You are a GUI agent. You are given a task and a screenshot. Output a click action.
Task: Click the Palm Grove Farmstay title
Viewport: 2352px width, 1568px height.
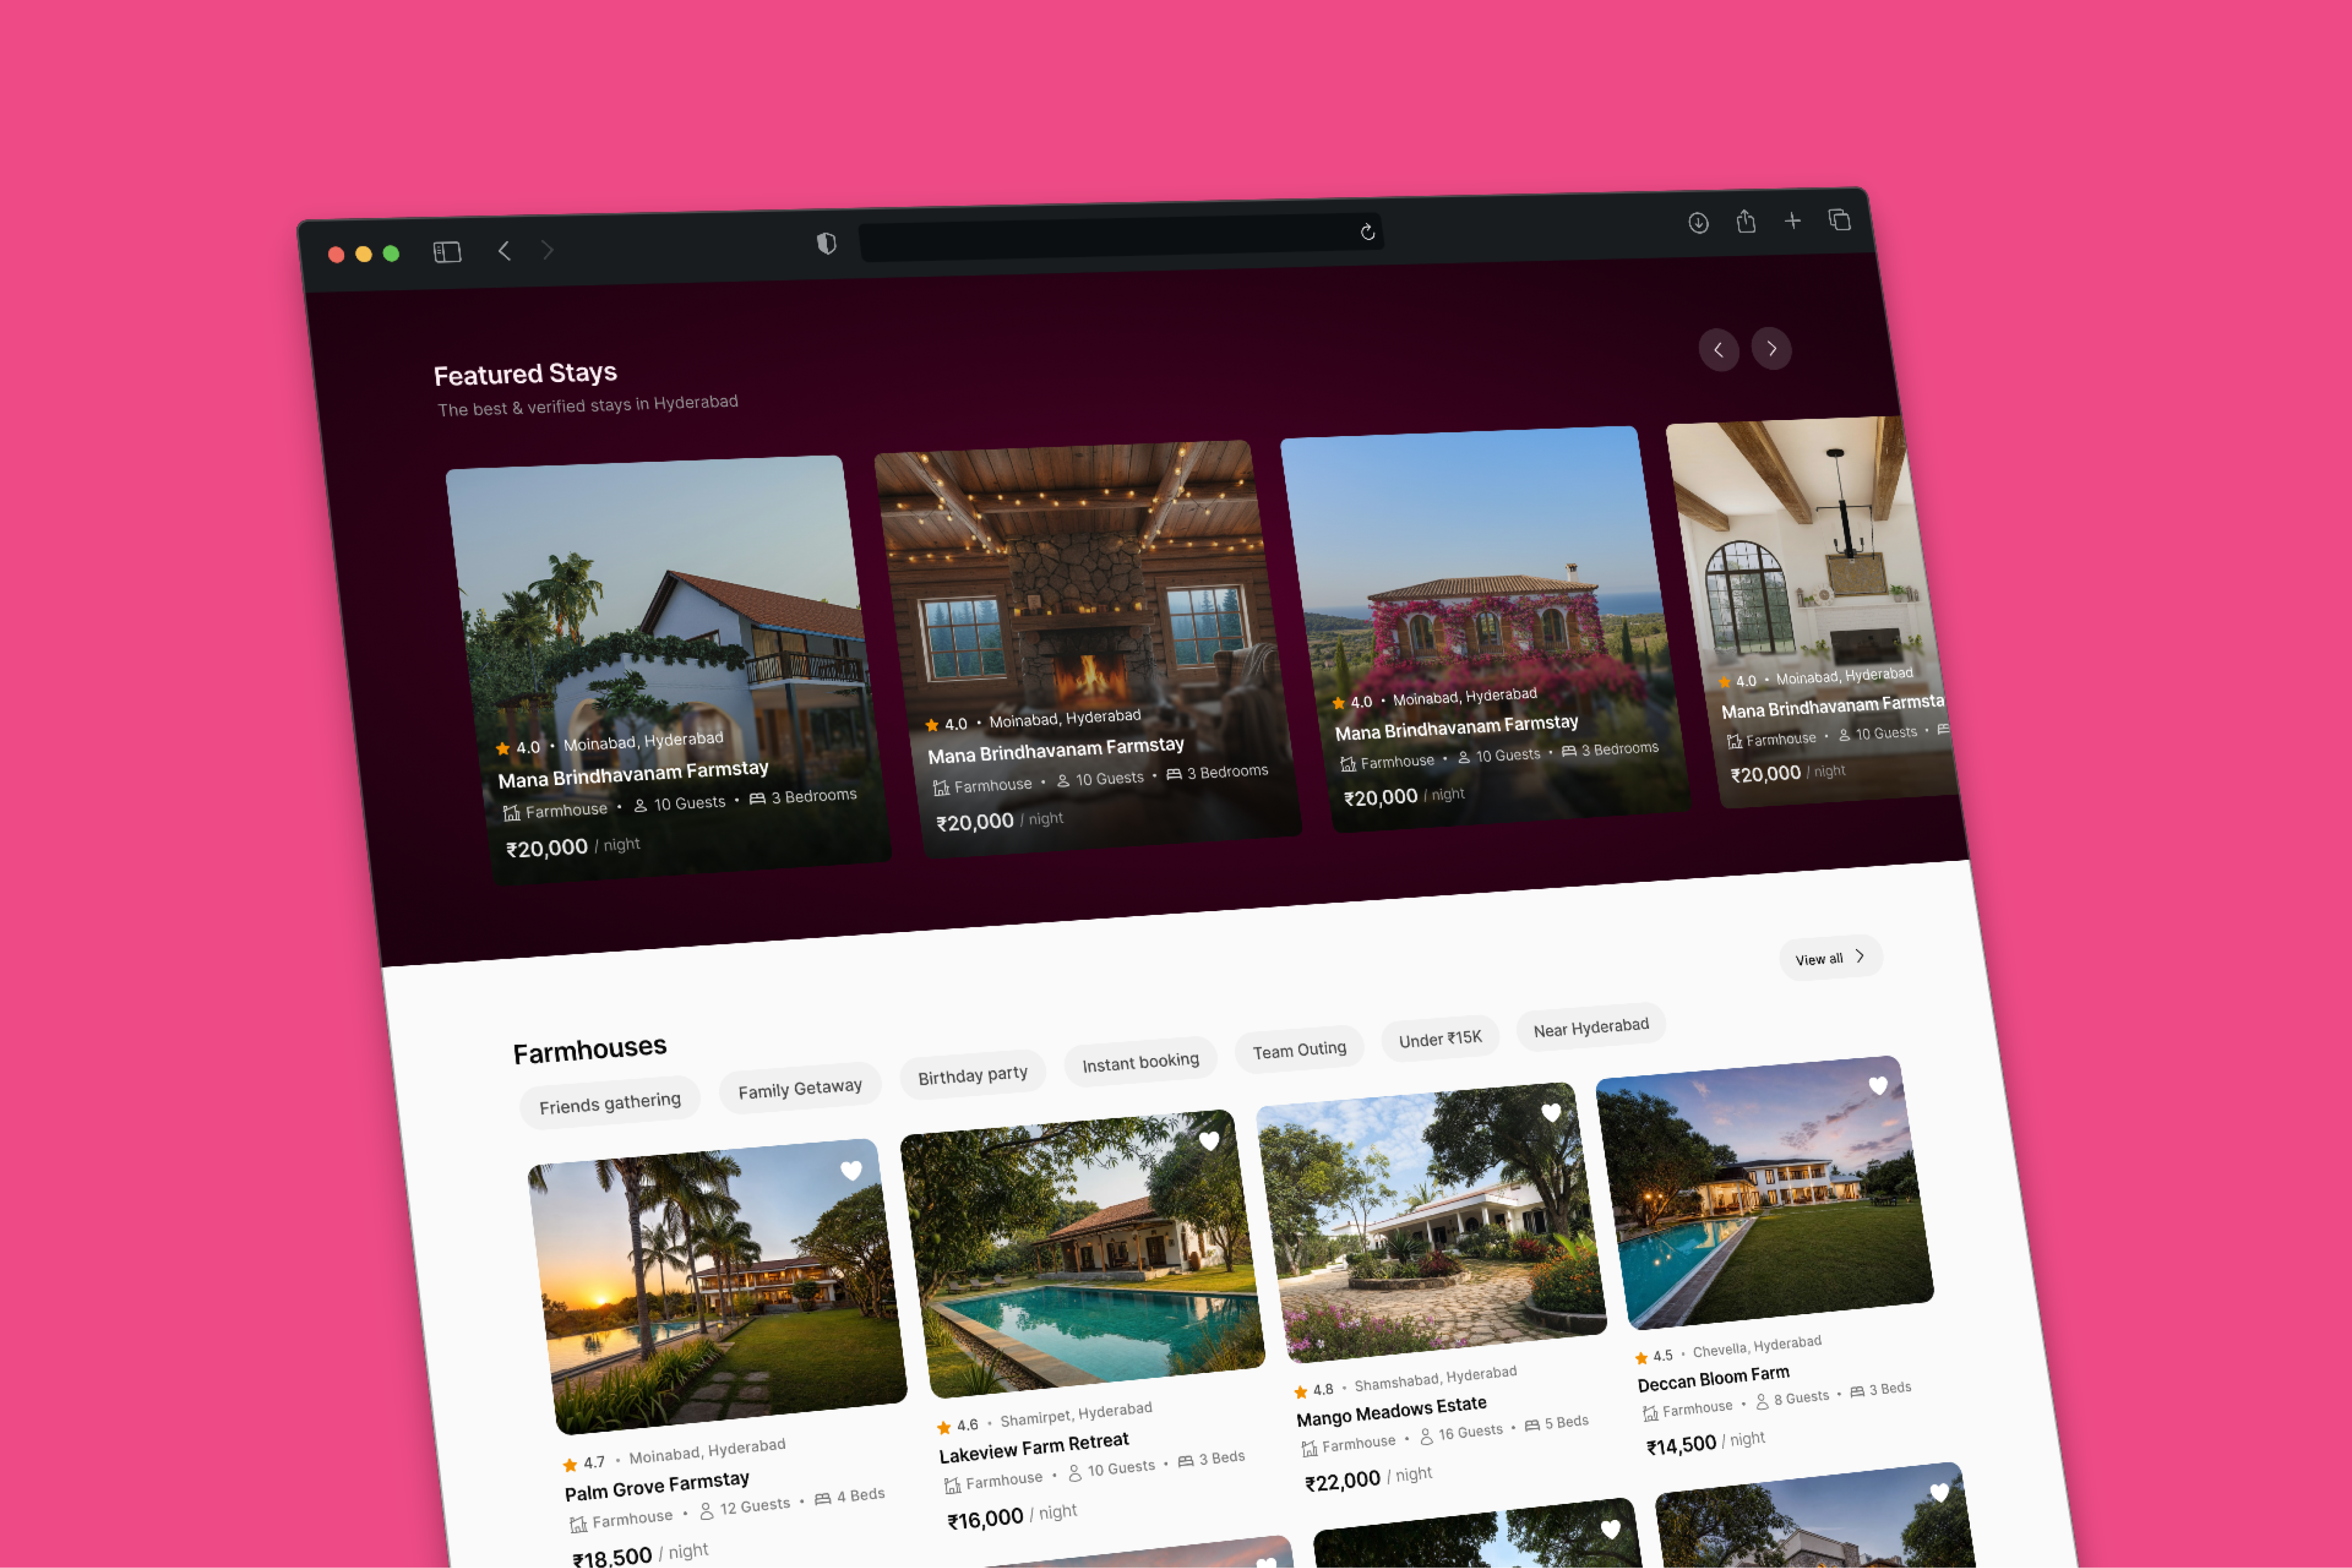click(657, 1486)
